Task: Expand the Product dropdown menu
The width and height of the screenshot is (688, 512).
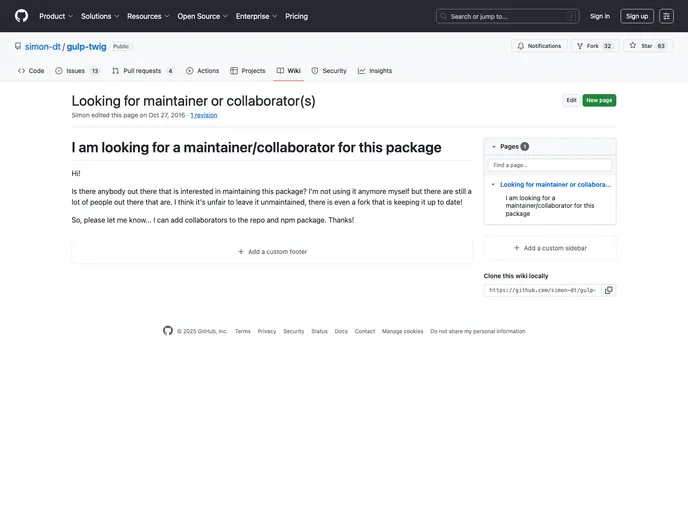Action: point(55,16)
